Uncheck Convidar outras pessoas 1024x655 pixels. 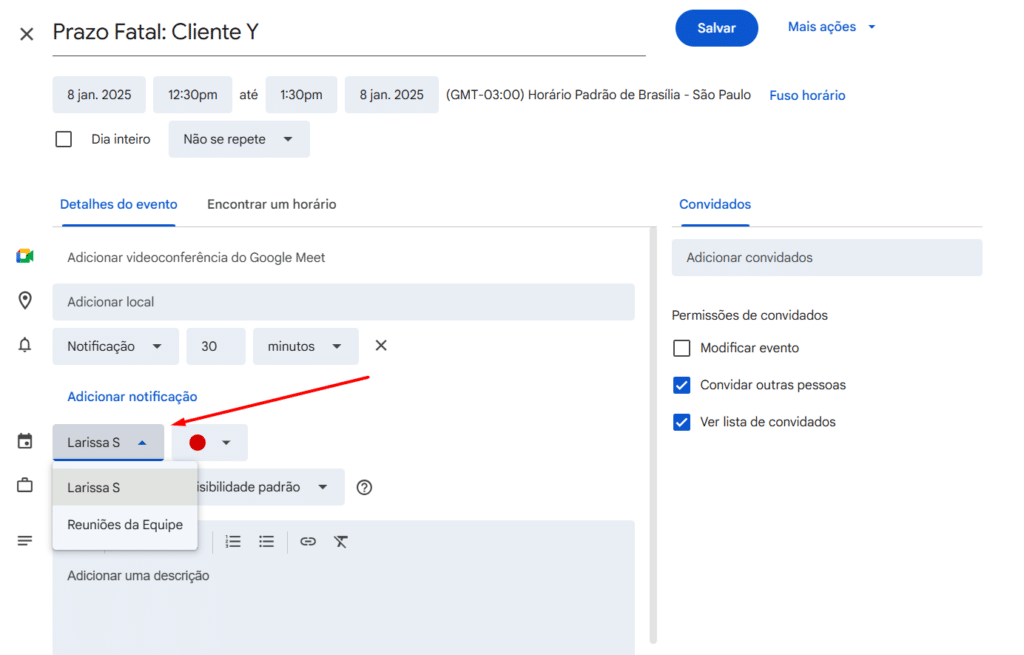682,385
